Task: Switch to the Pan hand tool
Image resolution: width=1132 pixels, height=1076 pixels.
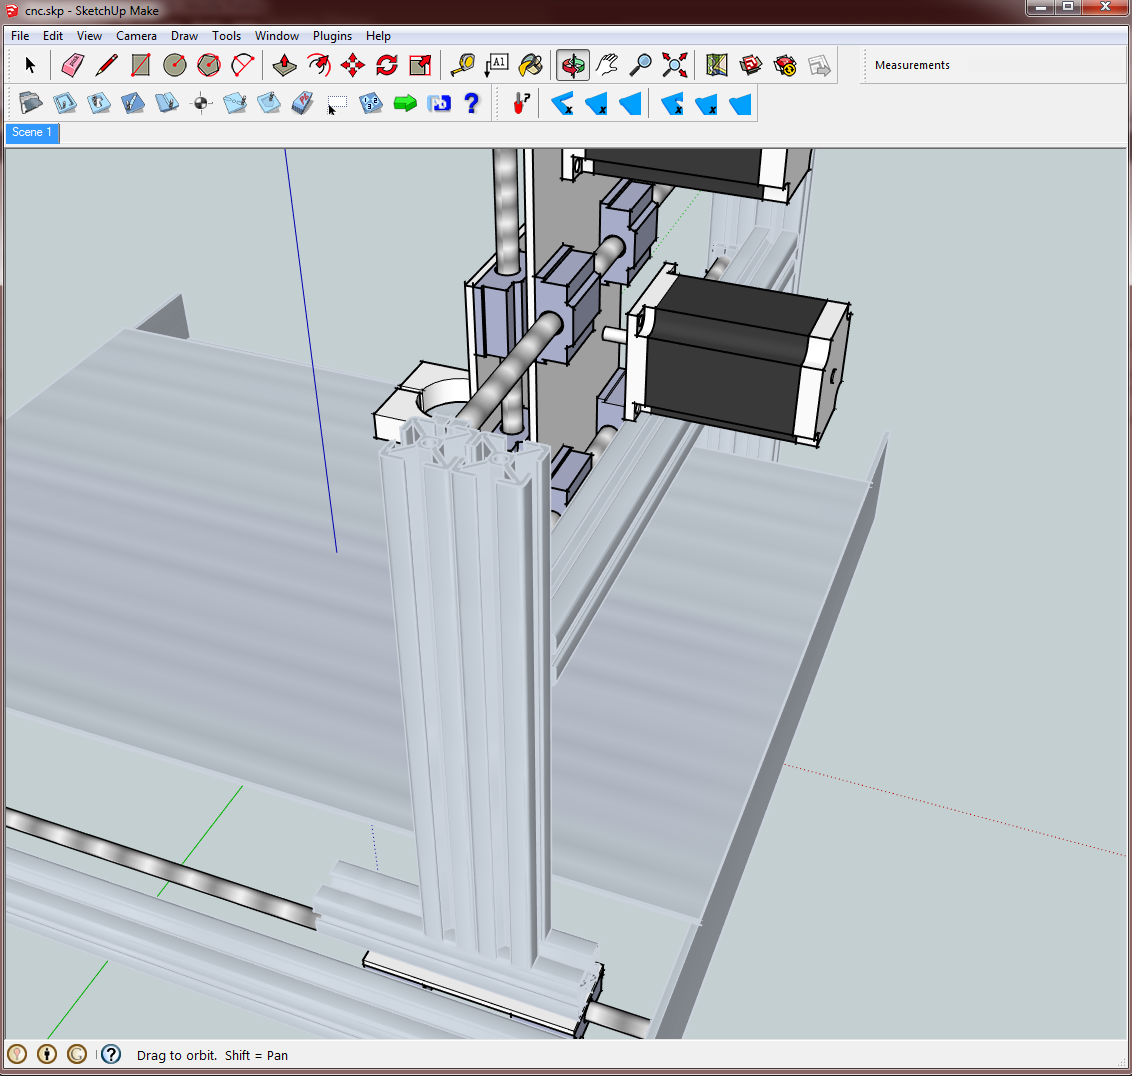Action: click(x=606, y=64)
